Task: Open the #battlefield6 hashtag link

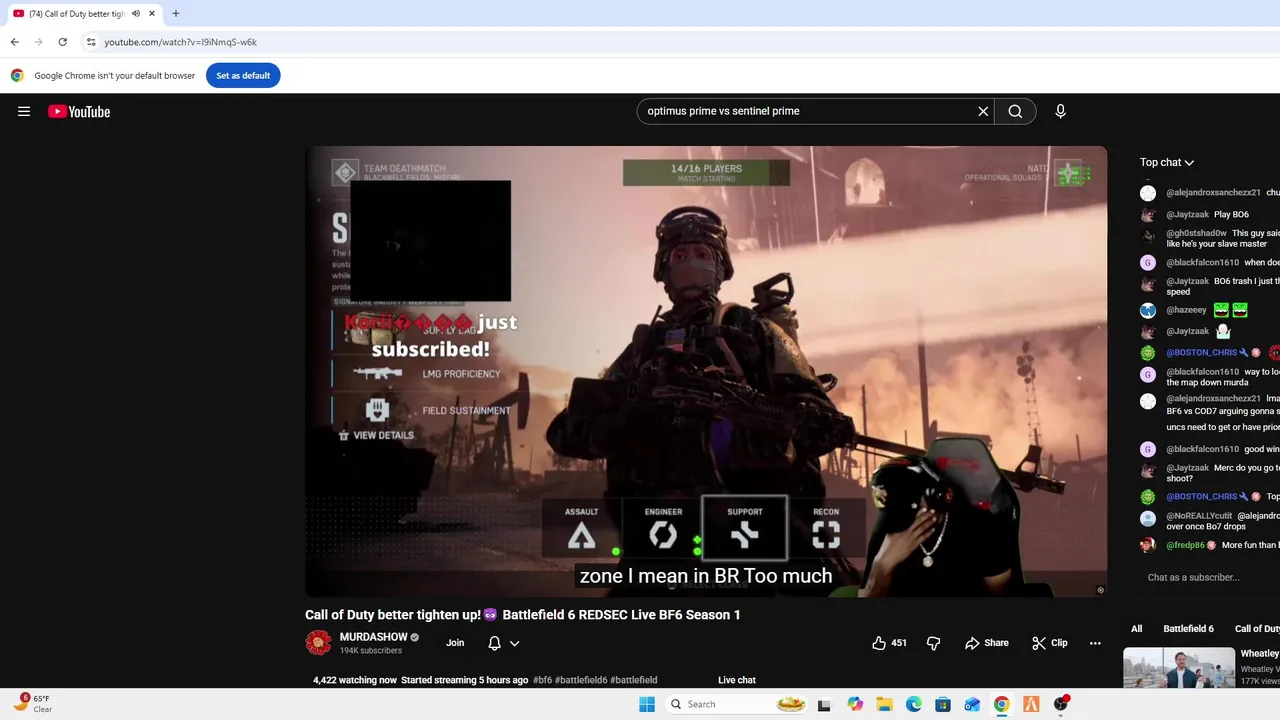Action: (x=581, y=680)
